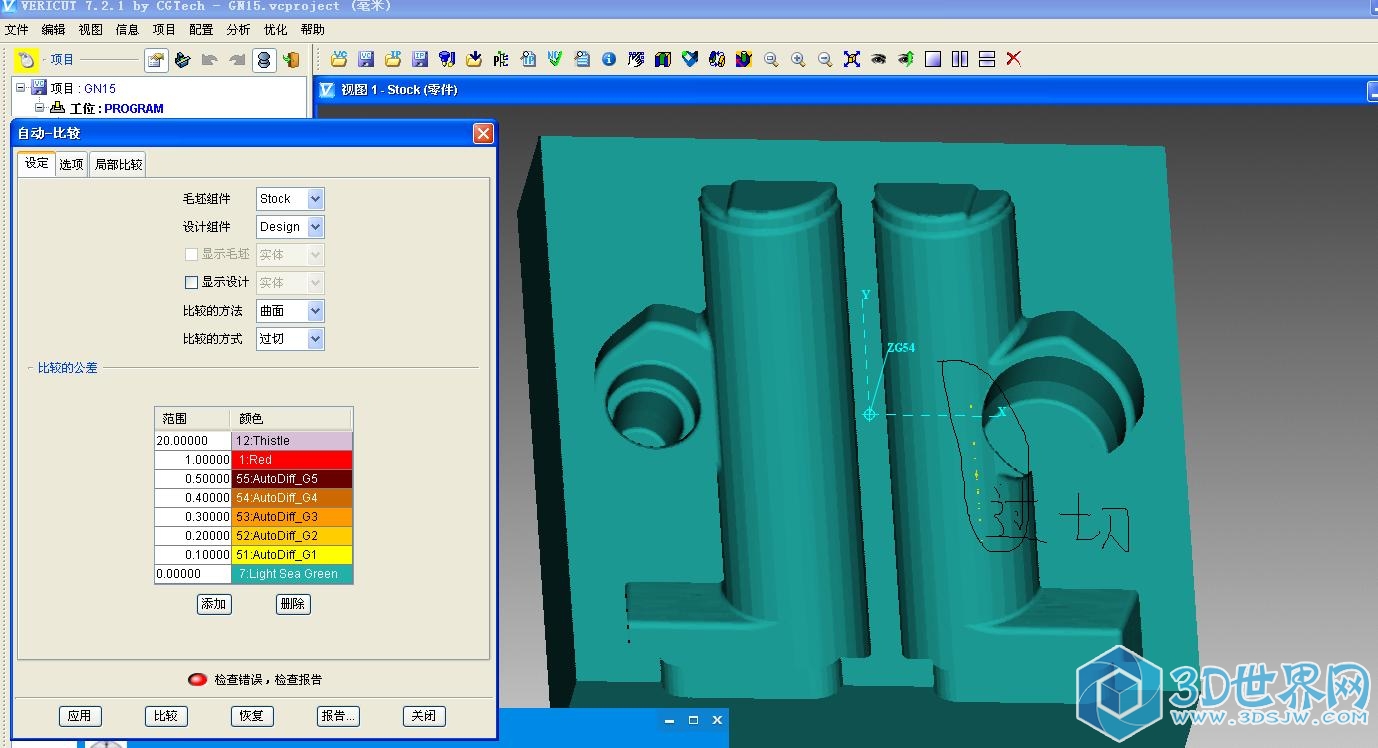This screenshot has height=748, width=1378.
Task: Click the 删除 button
Action: [x=293, y=604]
